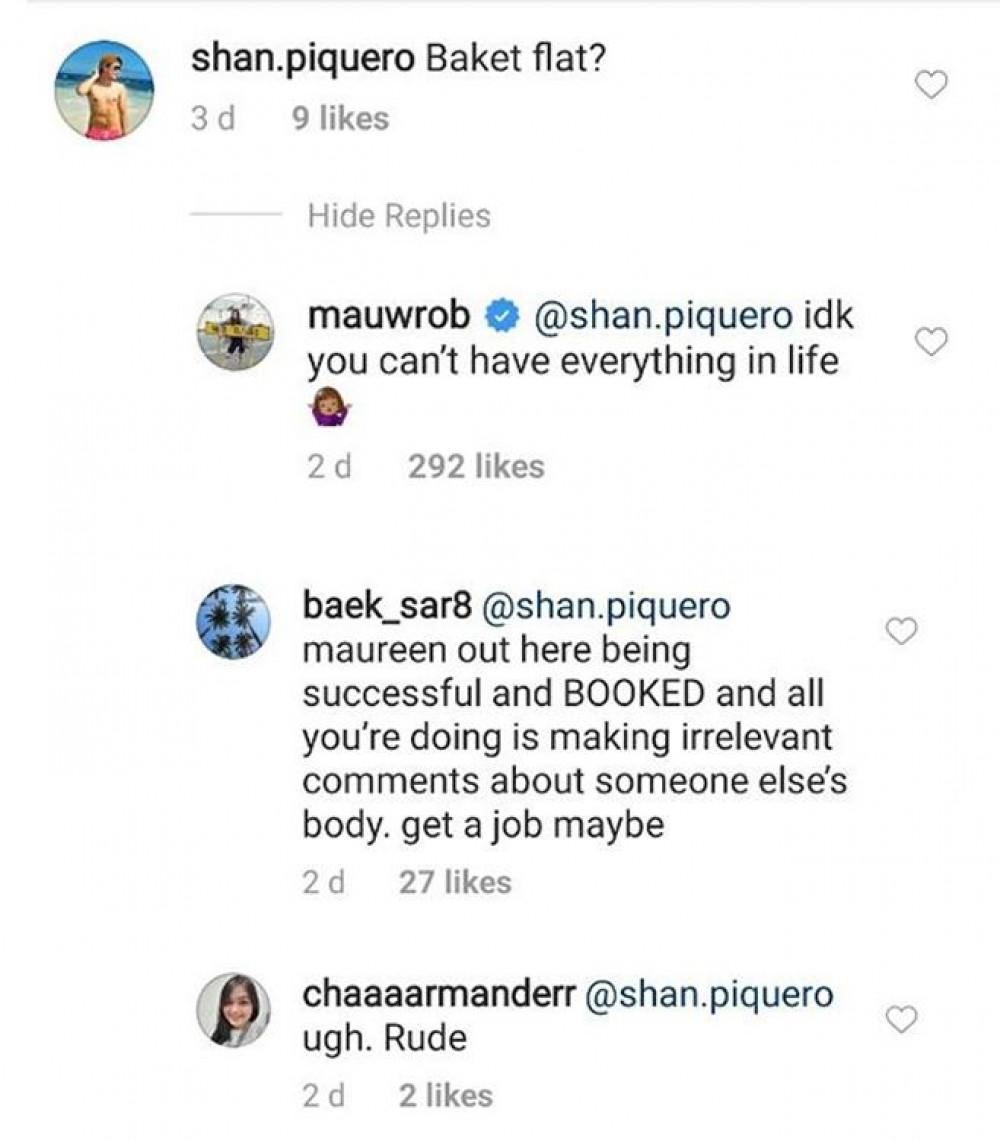Collapse thread with Hide Replies
Viewport: 1000px width, 1141px height.
399,216
